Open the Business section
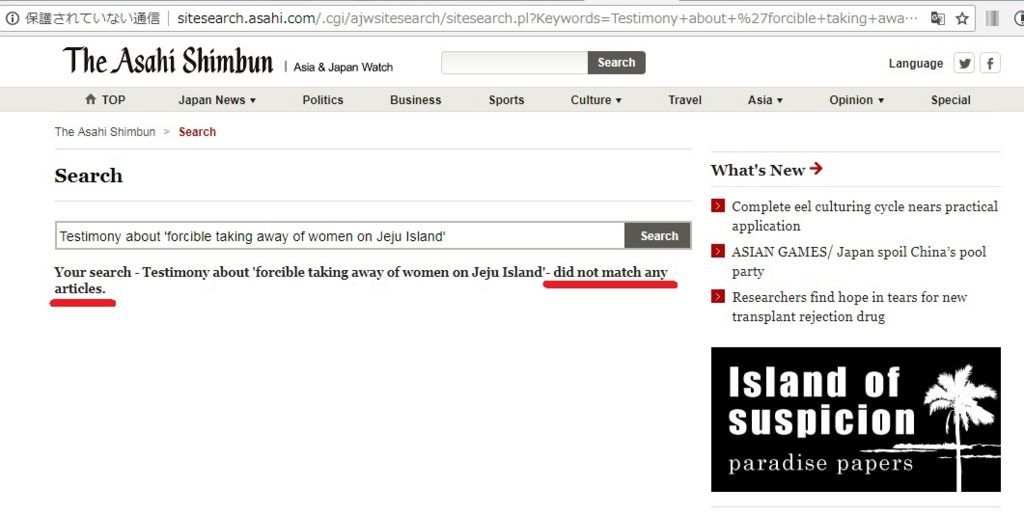This screenshot has height=516, width=1024. click(x=415, y=100)
